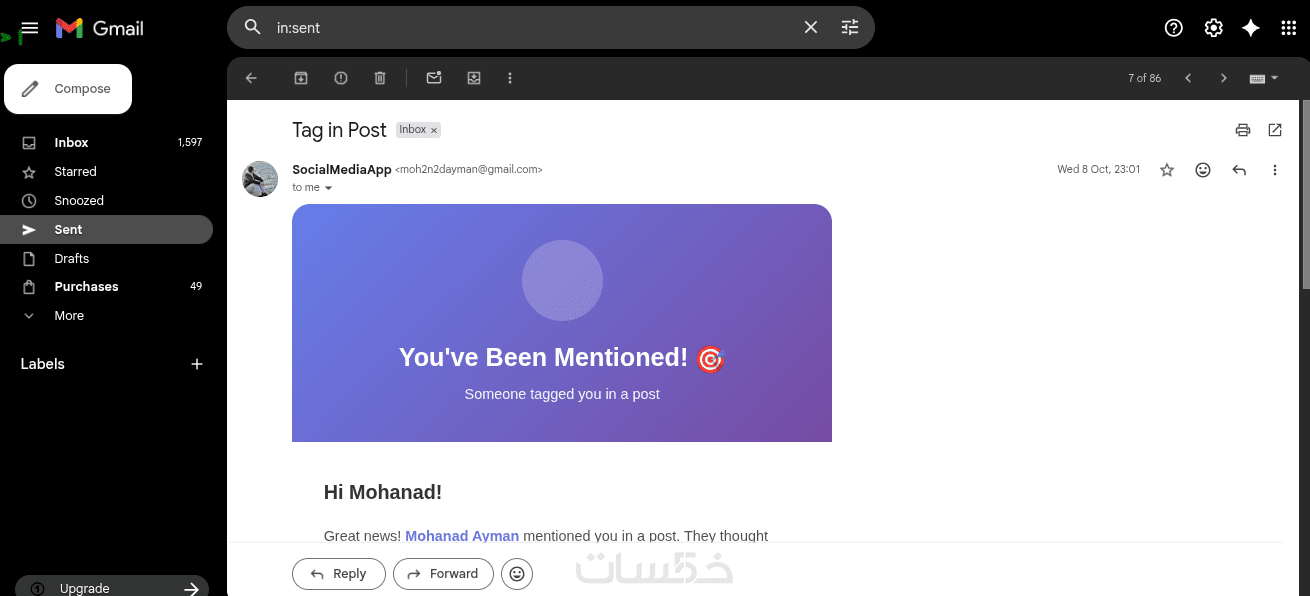Click the Snooze toolbar icon
The image size is (1310, 596).
pos(474,78)
